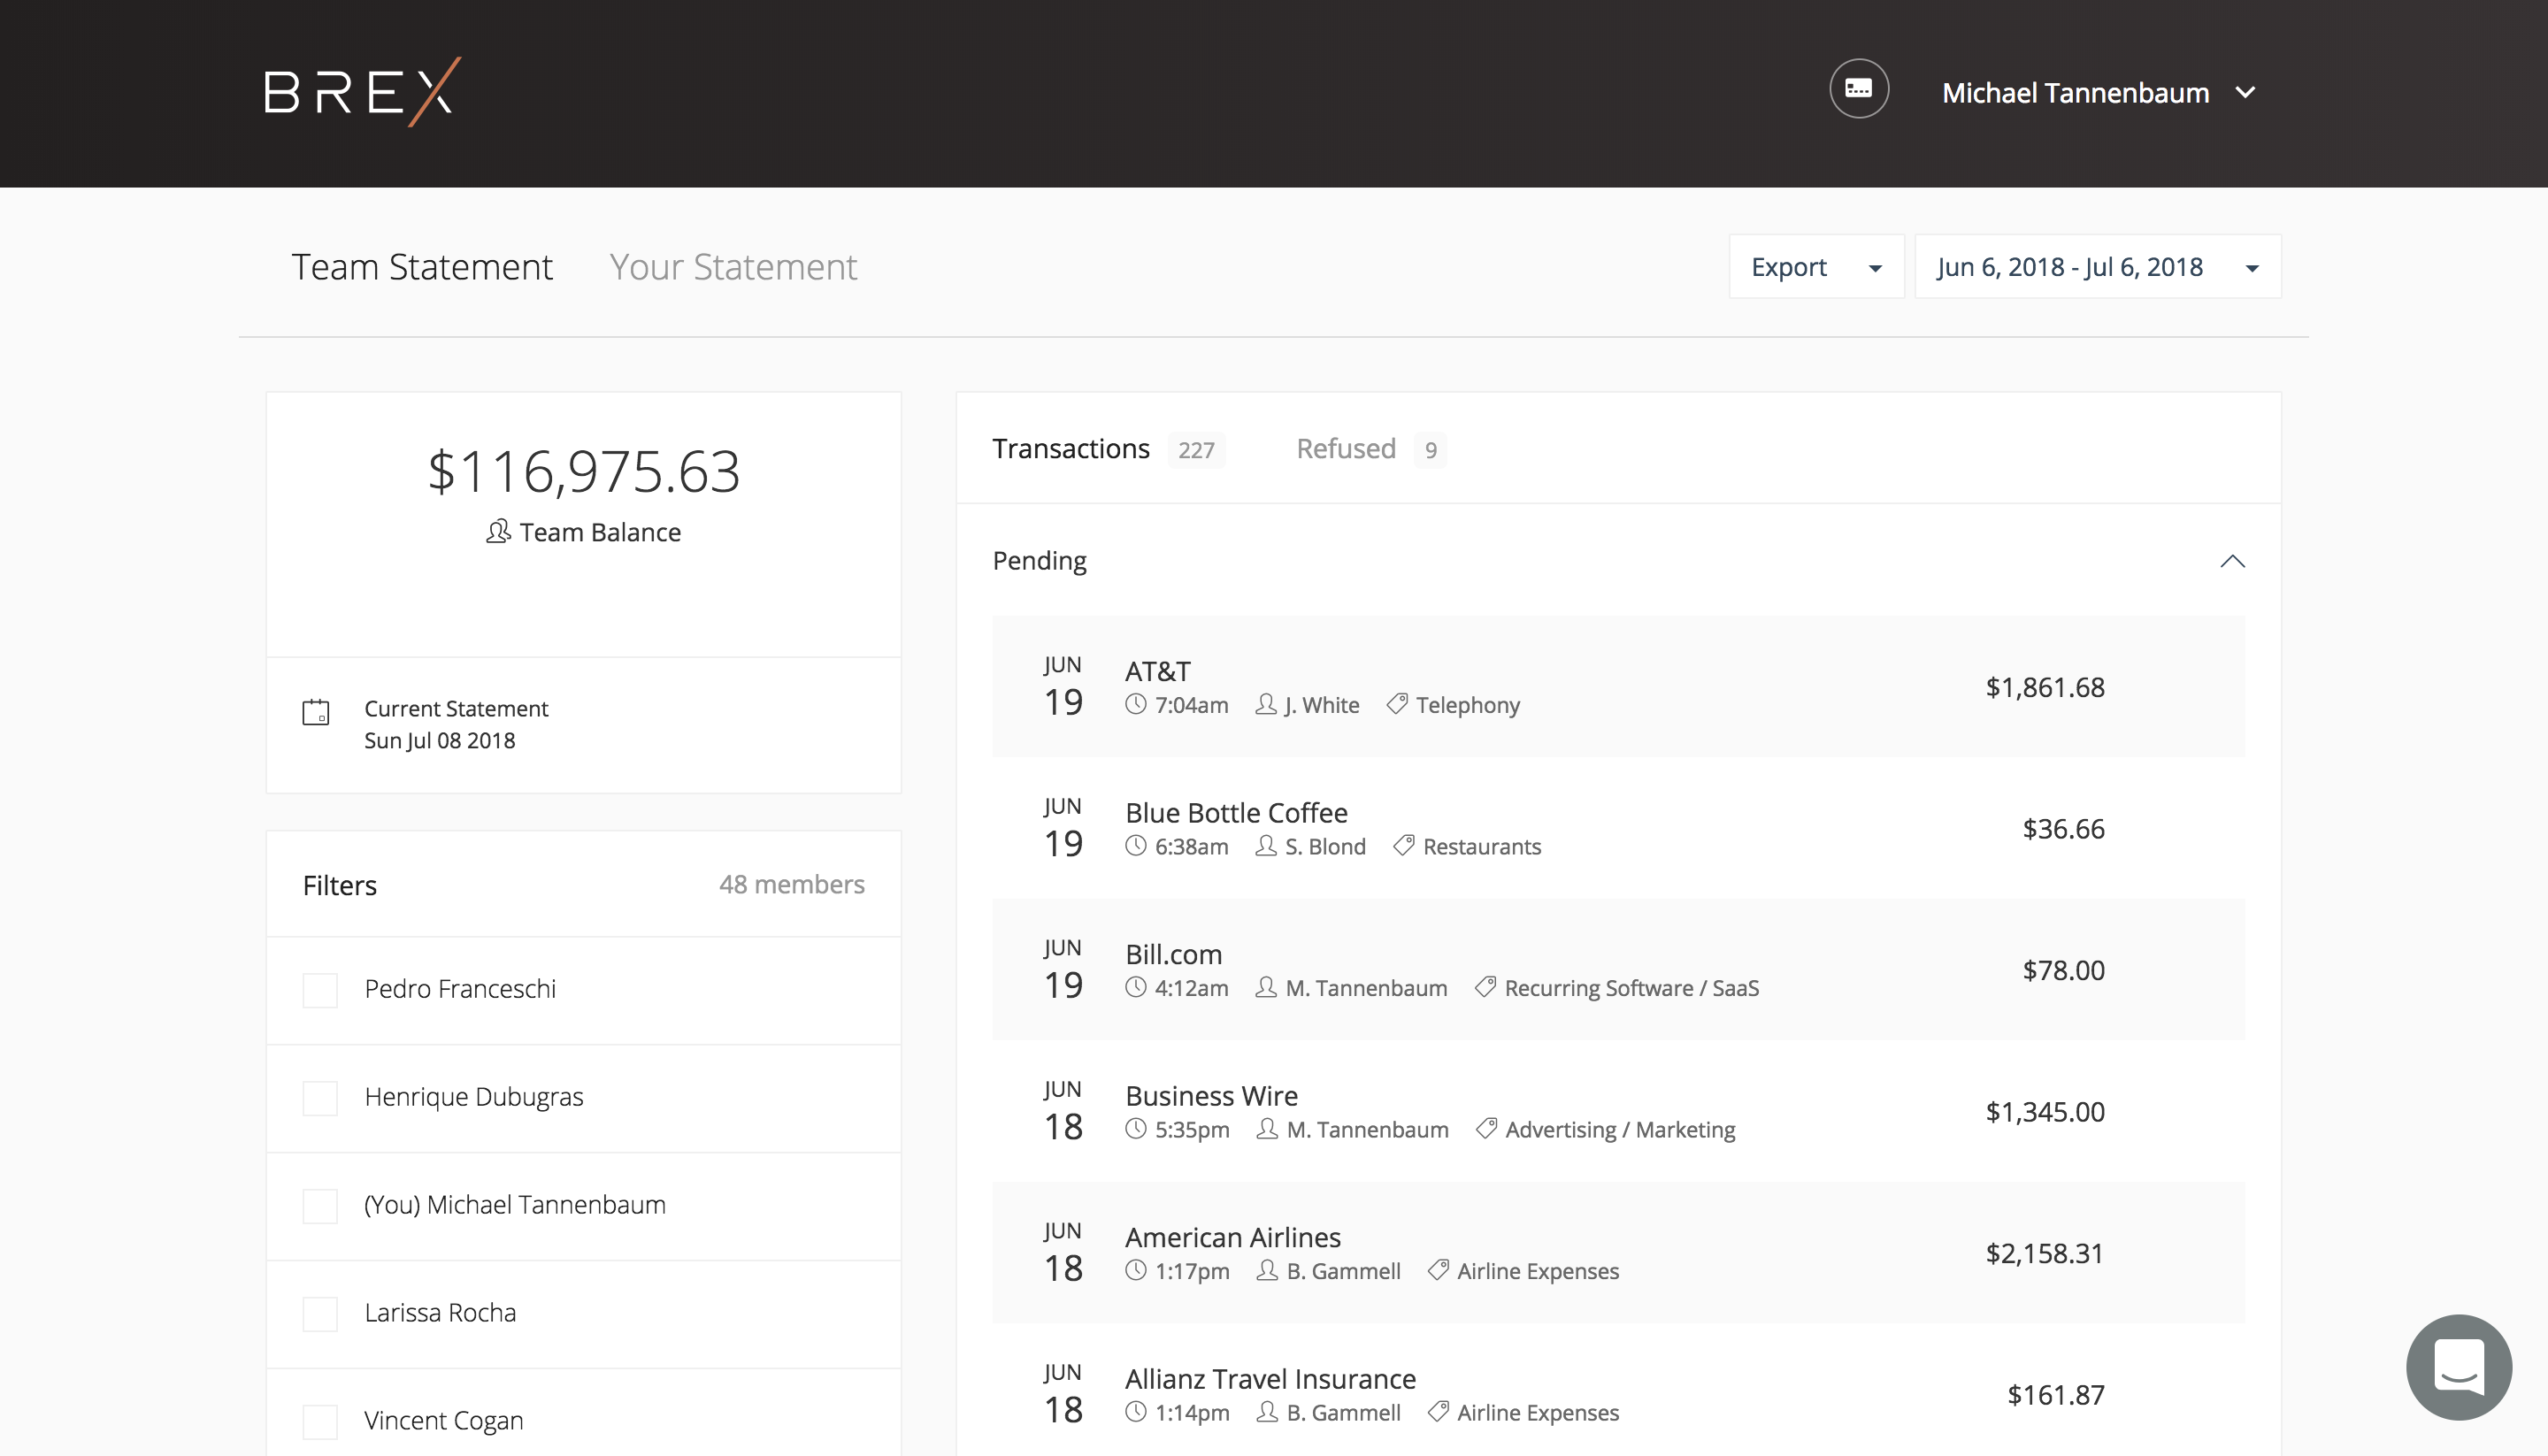Click the 227 transactions count badge
This screenshot has height=1456, width=2548.
(x=1196, y=450)
